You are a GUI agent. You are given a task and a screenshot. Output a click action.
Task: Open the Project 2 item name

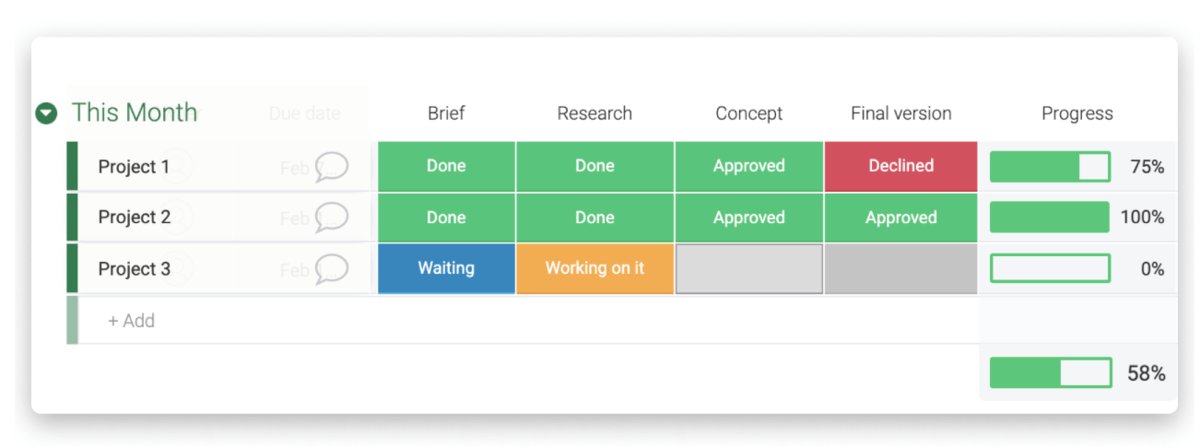pyautogui.click(x=134, y=217)
